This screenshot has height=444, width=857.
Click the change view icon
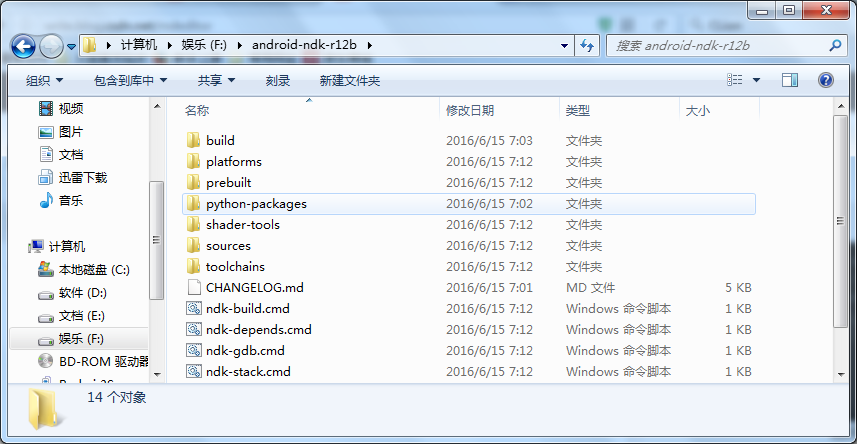coord(735,80)
